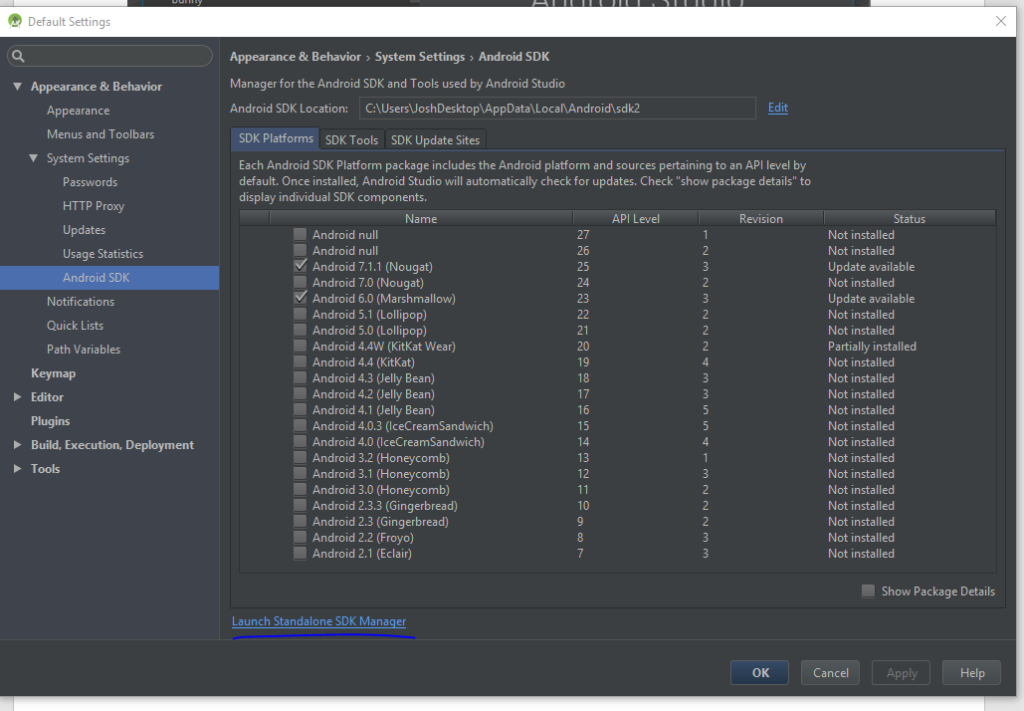Image resolution: width=1024 pixels, height=711 pixels.
Task: Select Quick Lists in the tree
Action: coord(75,325)
